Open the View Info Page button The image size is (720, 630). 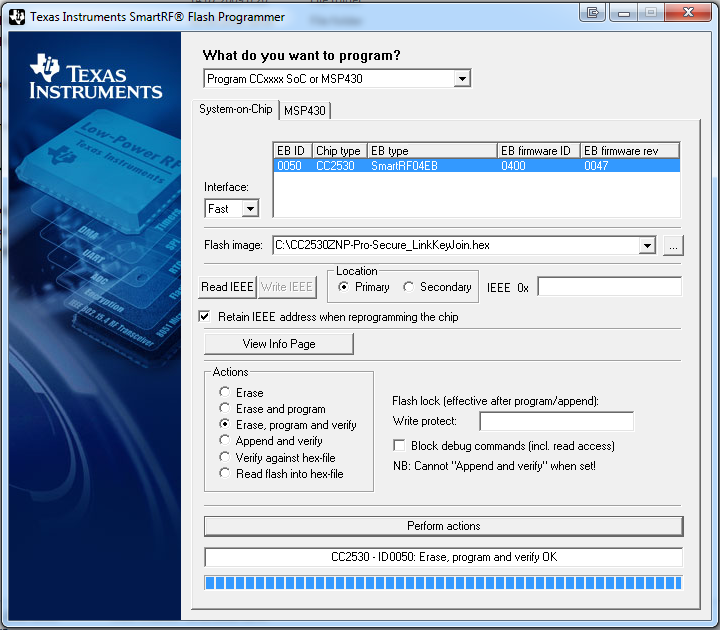pos(279,344)
